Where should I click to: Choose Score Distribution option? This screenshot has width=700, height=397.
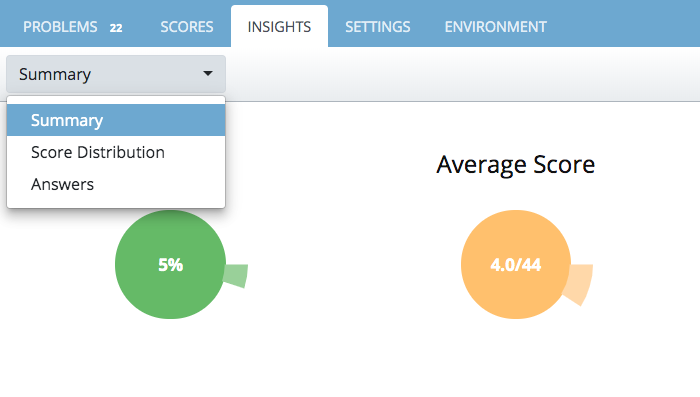[116, 152]
